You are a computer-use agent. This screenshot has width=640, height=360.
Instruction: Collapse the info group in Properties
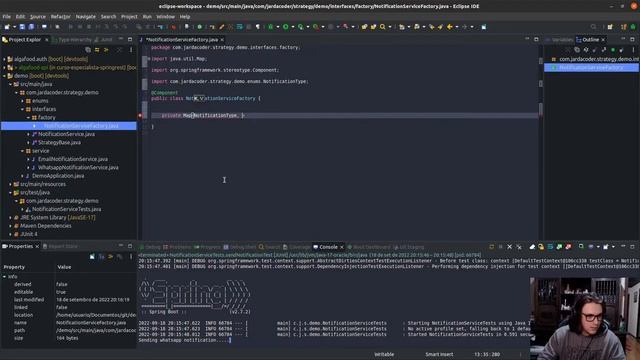(x=4, y=277)
